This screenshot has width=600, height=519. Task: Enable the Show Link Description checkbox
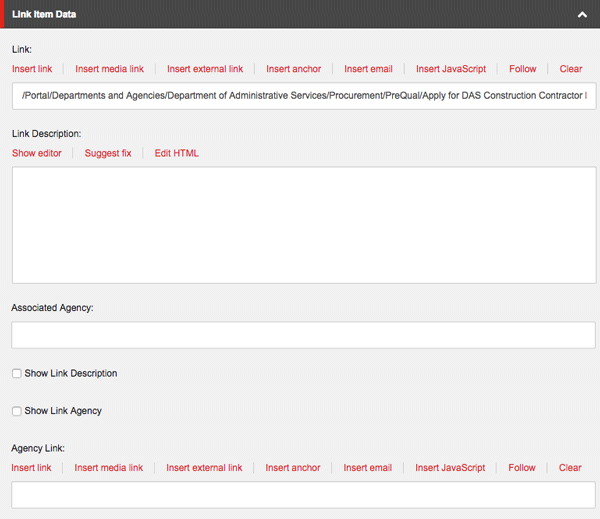pos(17,373)
